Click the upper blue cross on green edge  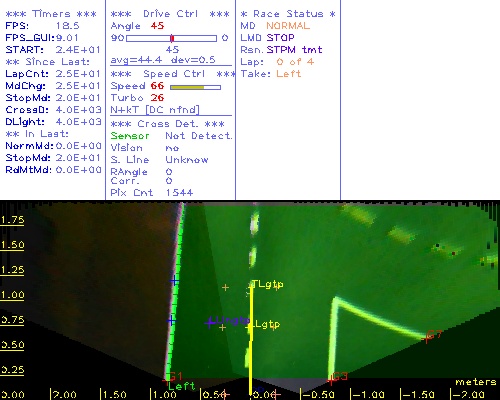174,281
